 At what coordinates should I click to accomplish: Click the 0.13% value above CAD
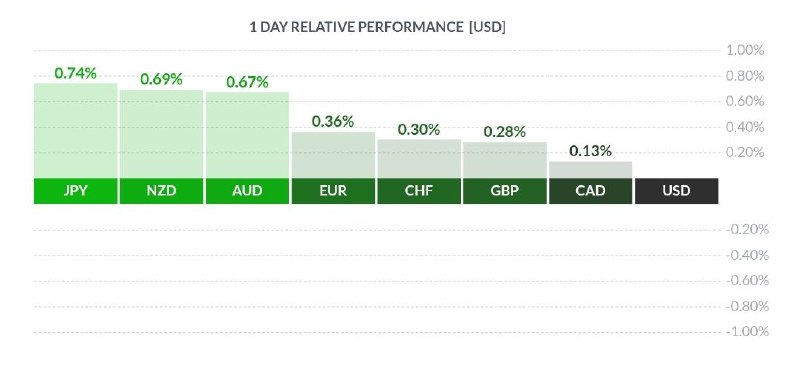click(x=590, y=151)
